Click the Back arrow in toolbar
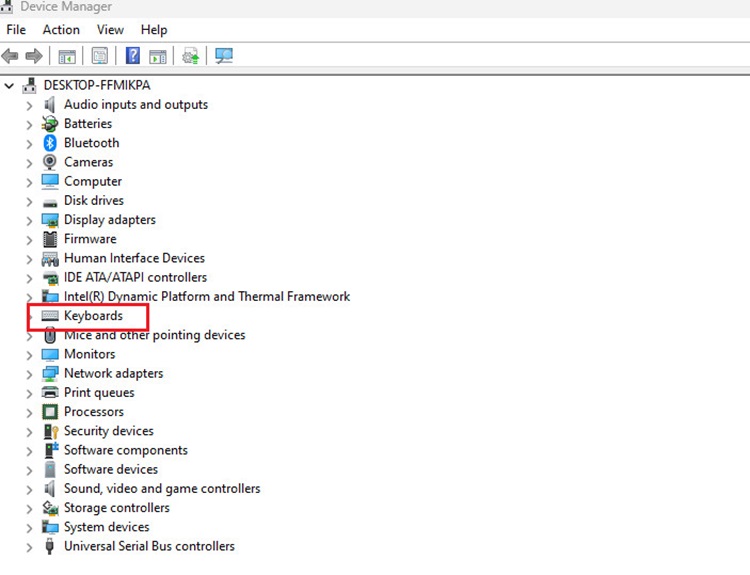The image size is (750, 575). [11, 56]
